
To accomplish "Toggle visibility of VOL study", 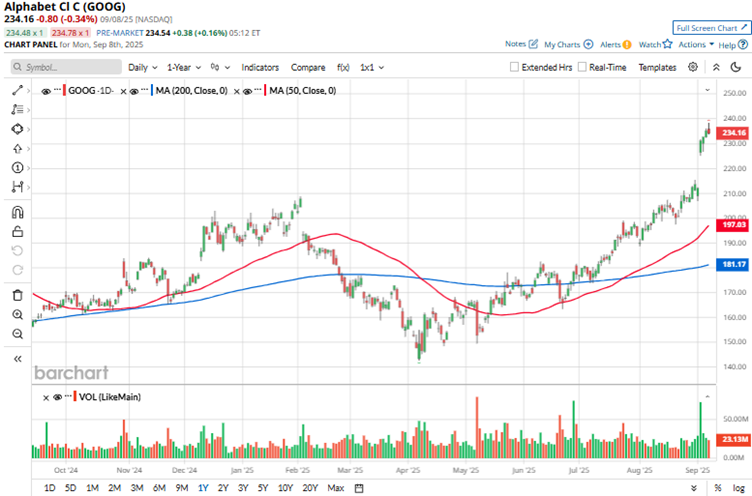I will (x=58, y=397).
